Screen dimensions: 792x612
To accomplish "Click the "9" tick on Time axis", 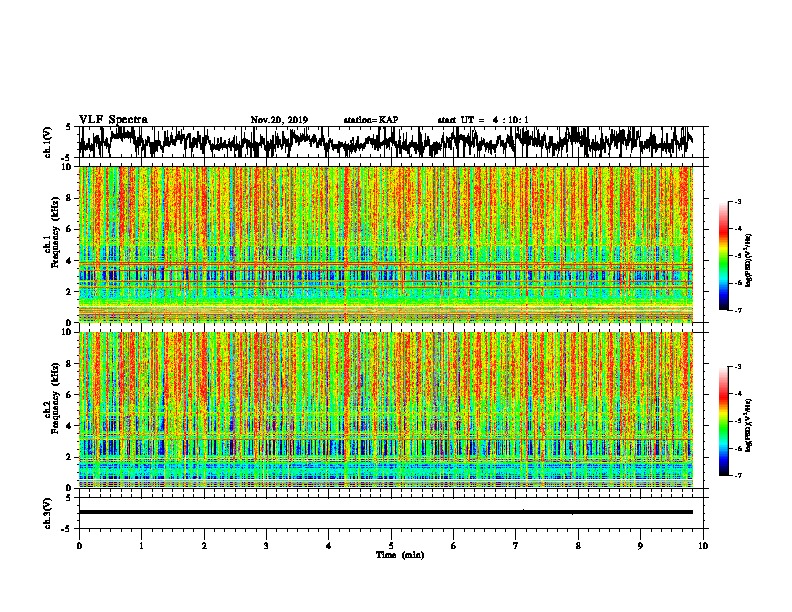I will point(640,546).
